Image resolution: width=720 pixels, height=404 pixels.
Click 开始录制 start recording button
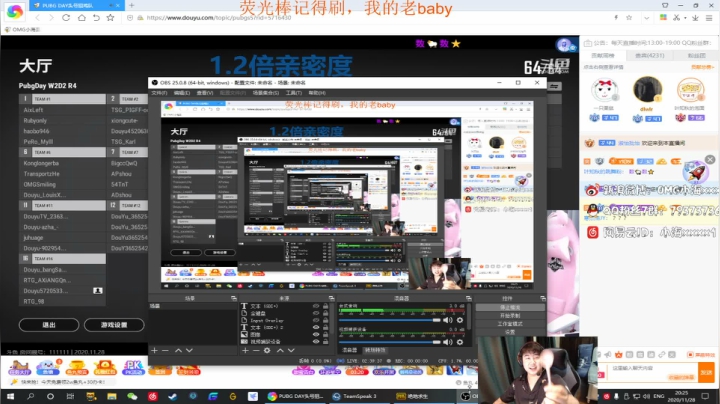tap(510, 316)
